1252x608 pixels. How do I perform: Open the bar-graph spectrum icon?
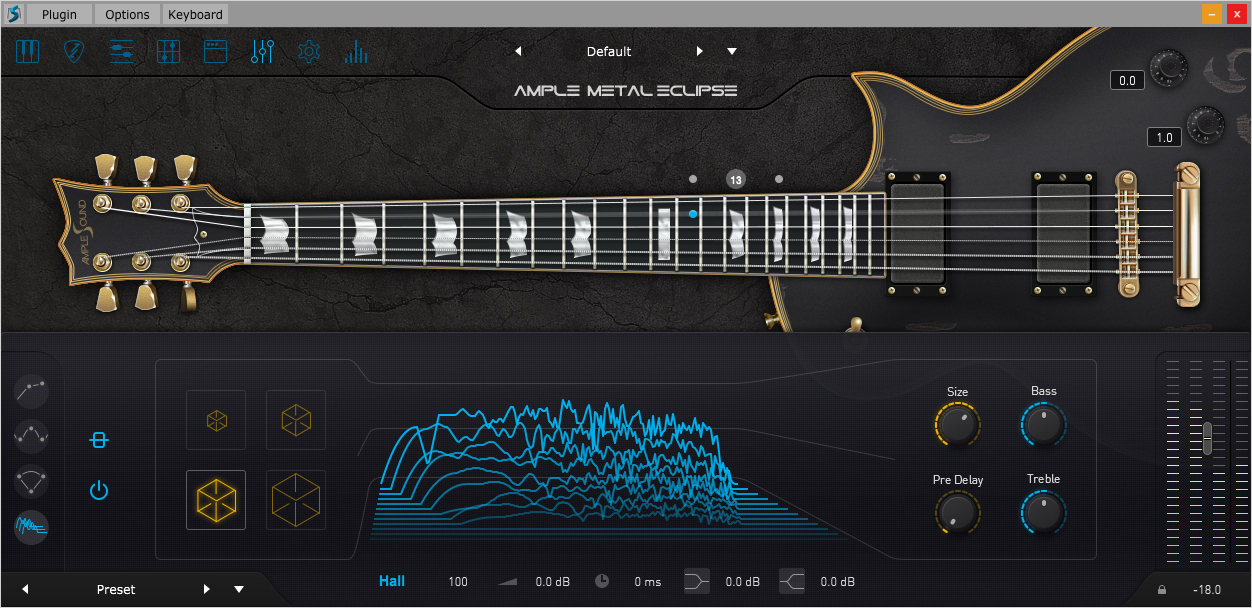(x=356, y=52)
